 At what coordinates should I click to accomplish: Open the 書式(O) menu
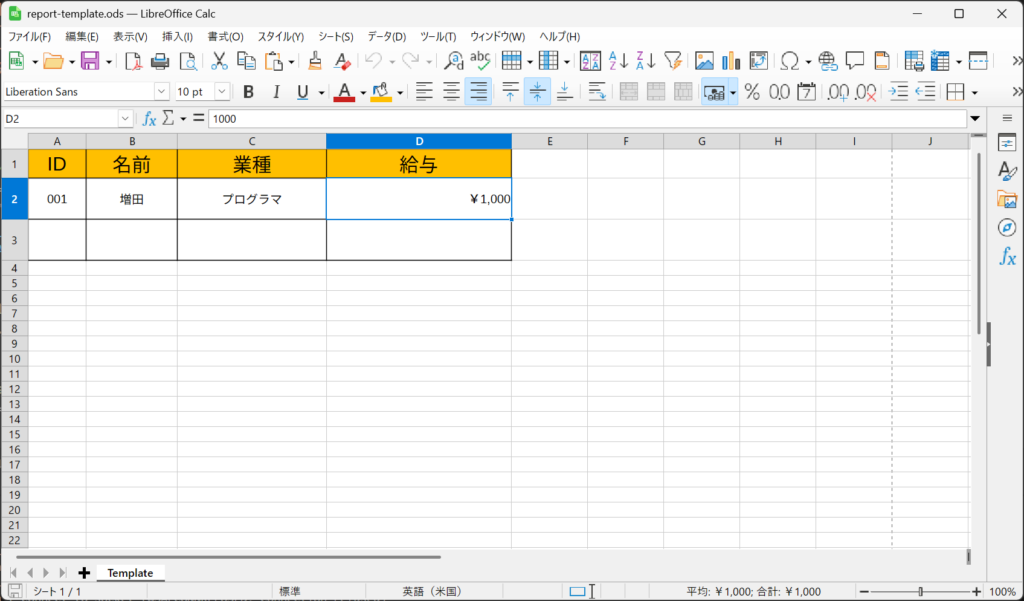(x=225, y=36)
